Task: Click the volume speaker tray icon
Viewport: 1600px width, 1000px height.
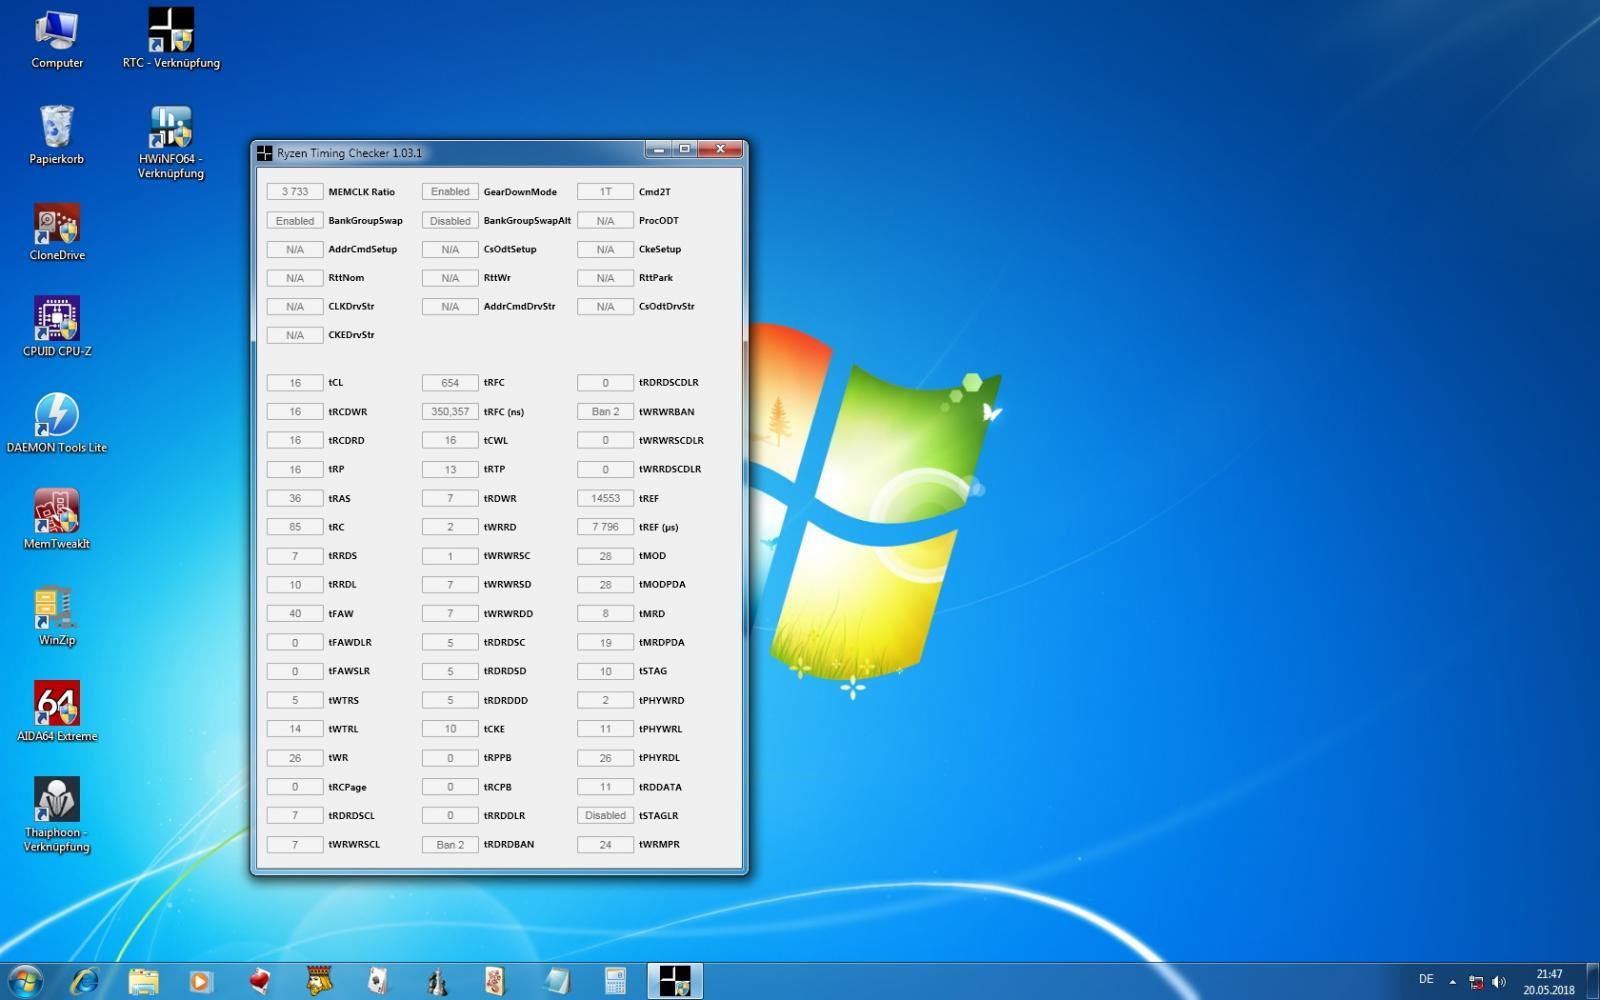Action: 1499,981
